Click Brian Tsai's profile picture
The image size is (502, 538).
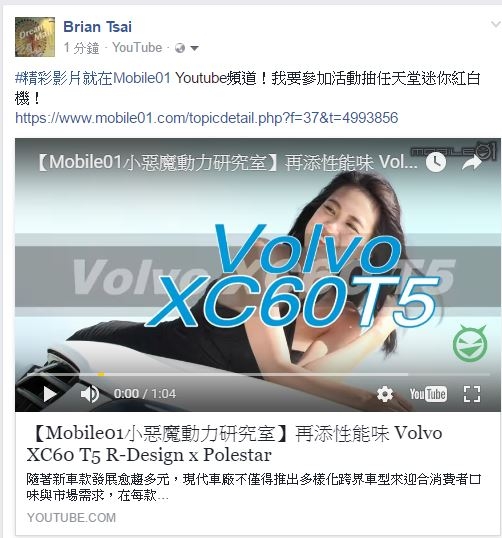click(35, 37)
